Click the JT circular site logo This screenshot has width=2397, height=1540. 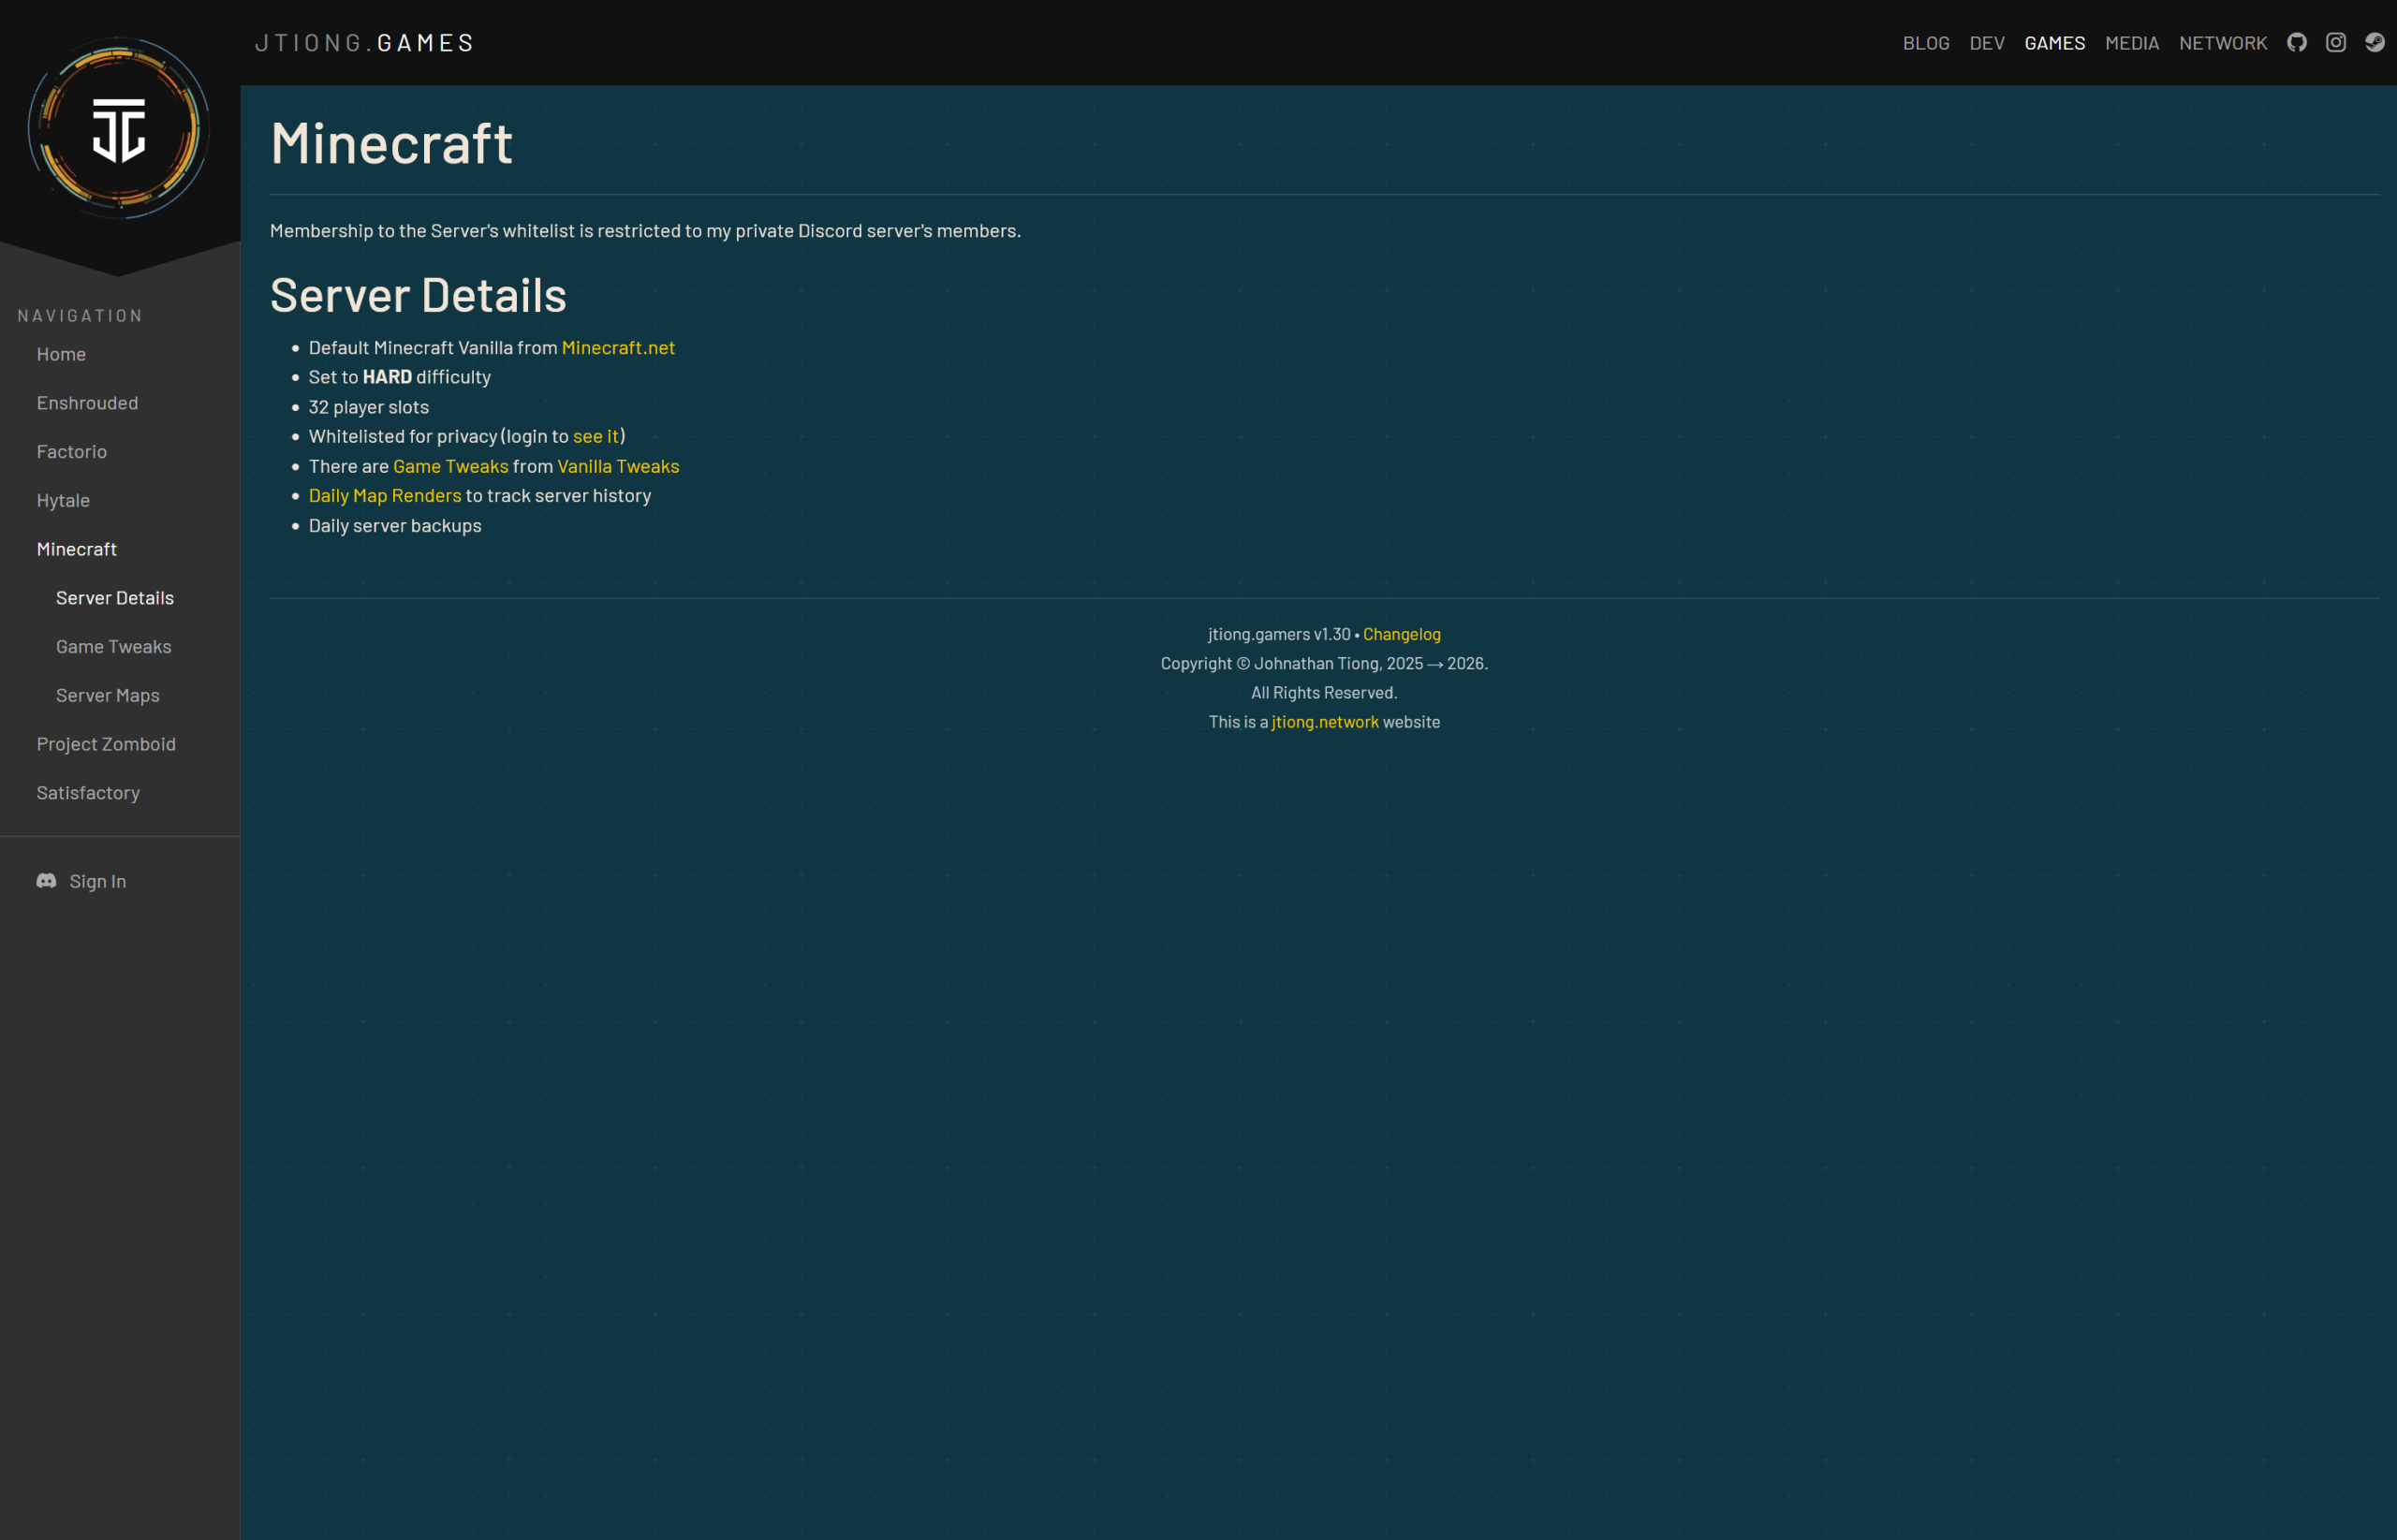coord(119,128)
